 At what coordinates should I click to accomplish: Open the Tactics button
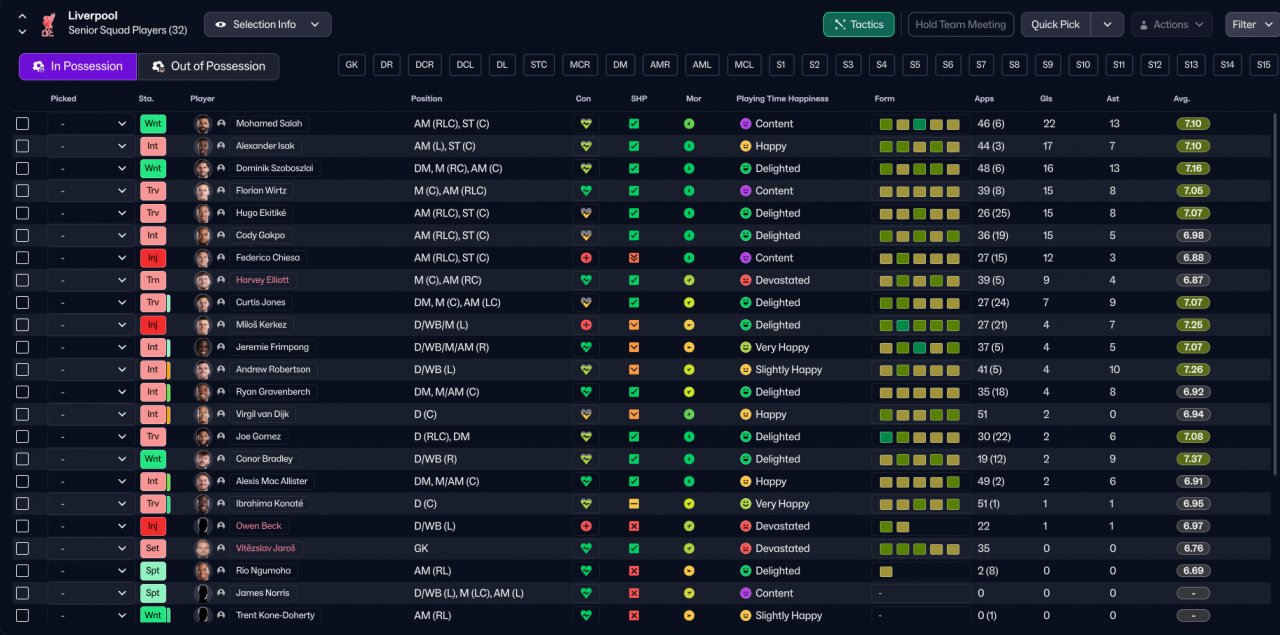(x=858, y=24)
